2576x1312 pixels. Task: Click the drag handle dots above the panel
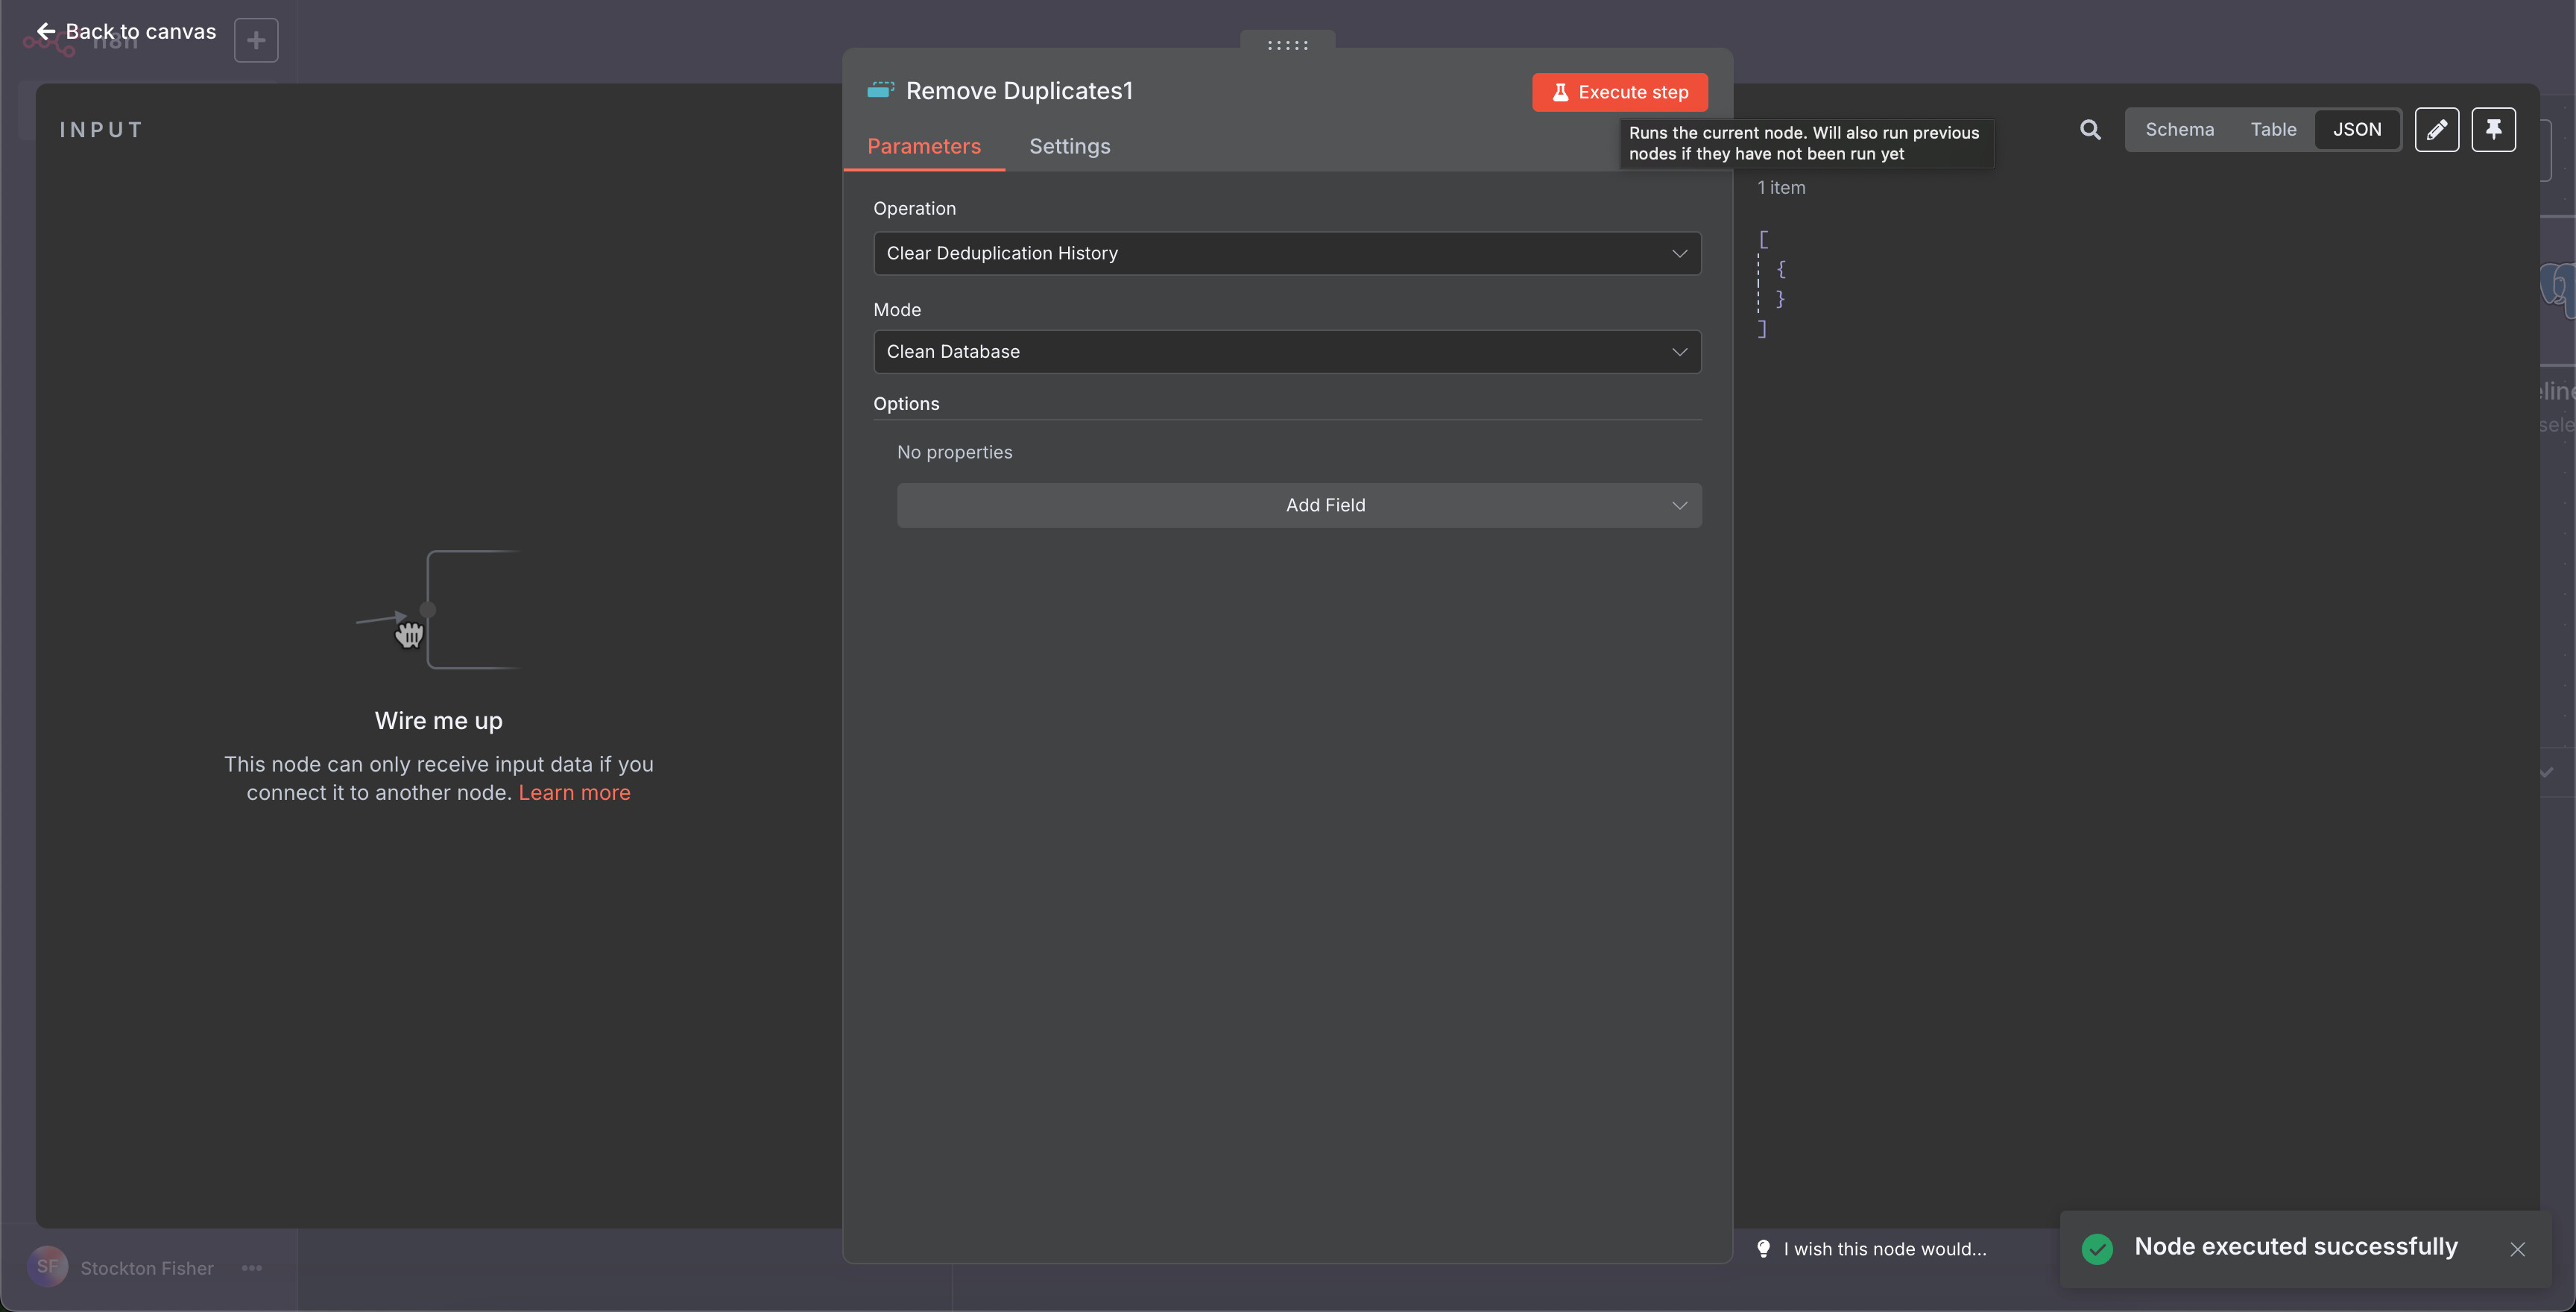click(x=1288, y=45)
